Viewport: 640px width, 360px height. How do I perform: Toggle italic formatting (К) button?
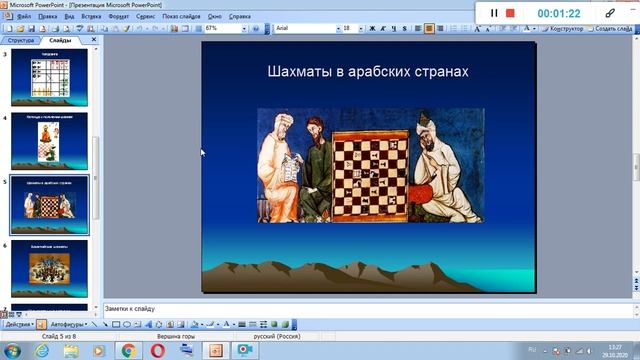[x=382, y=29]
